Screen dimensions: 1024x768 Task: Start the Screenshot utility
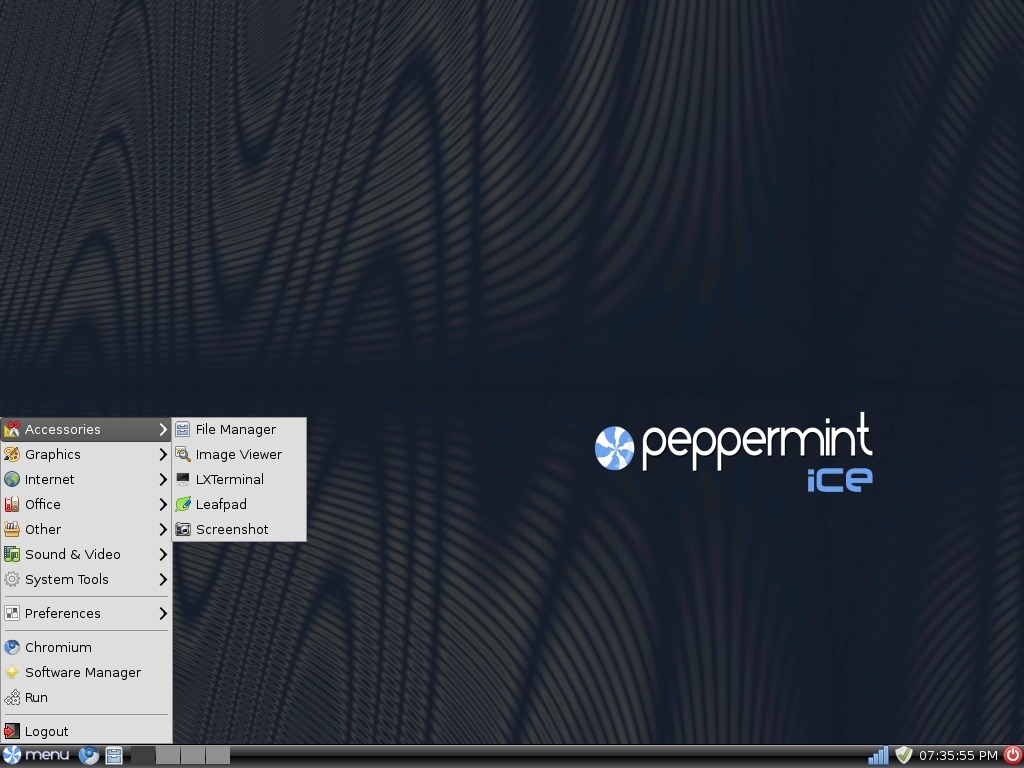click(239, 529)
